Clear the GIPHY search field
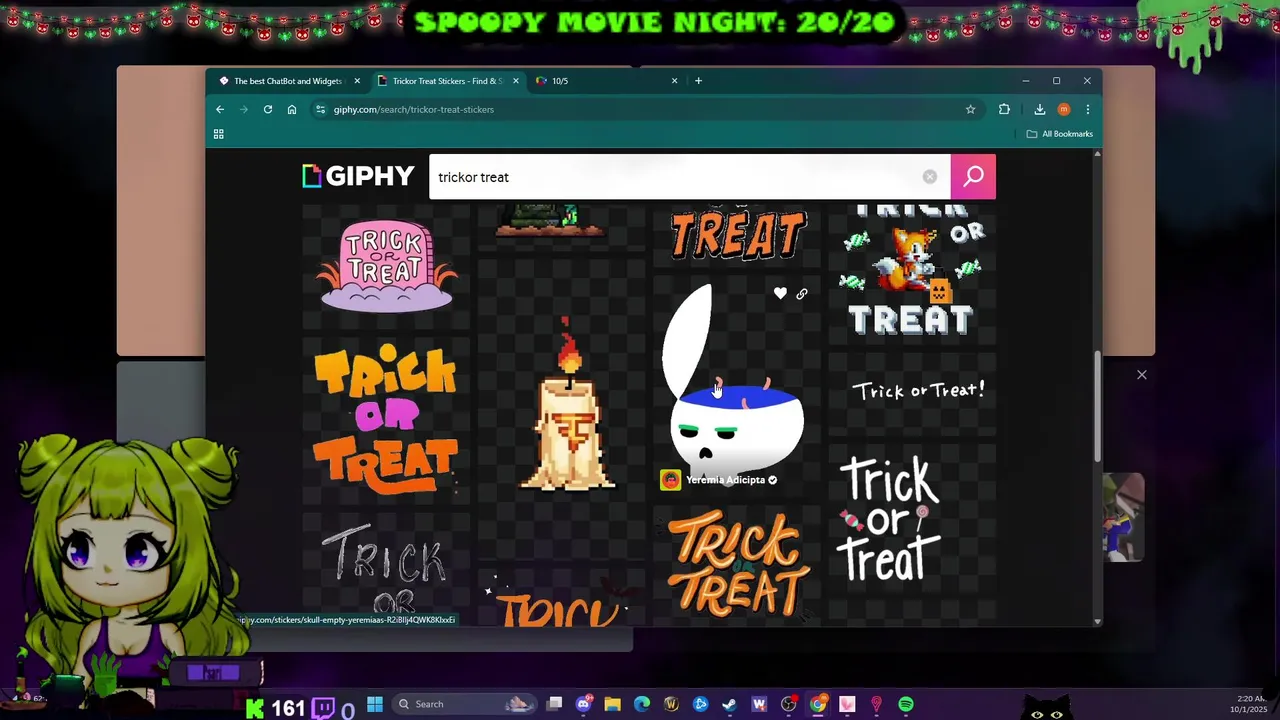Screen dimensions: 1280x720 (930, 177)
